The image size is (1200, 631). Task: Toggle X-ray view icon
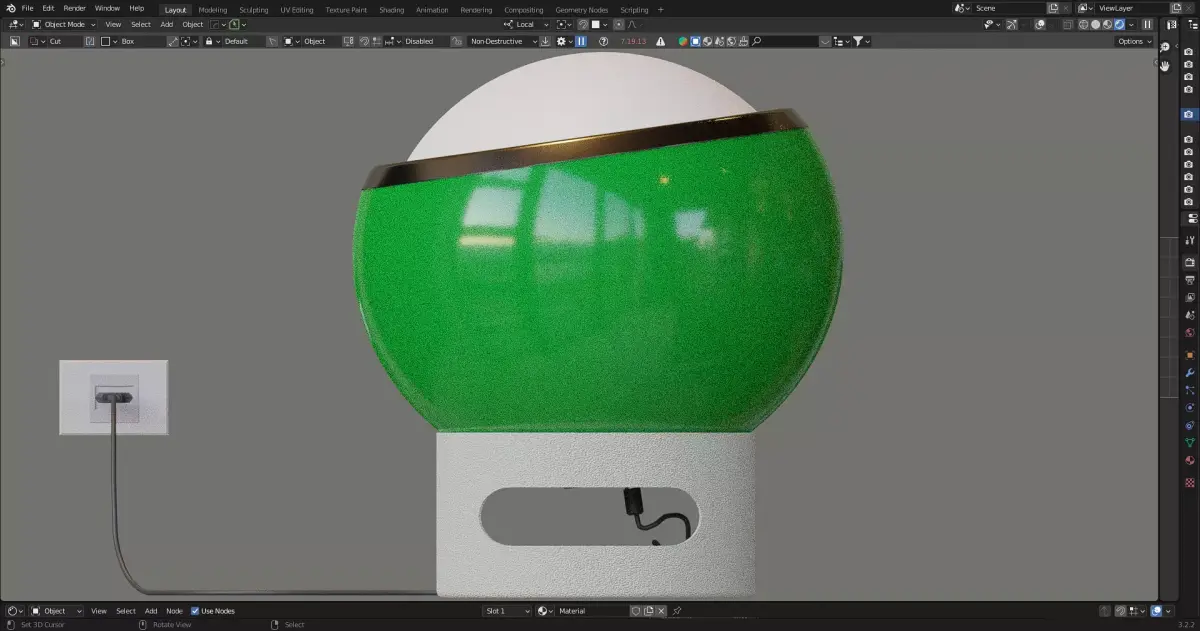tap(1069, 24)
